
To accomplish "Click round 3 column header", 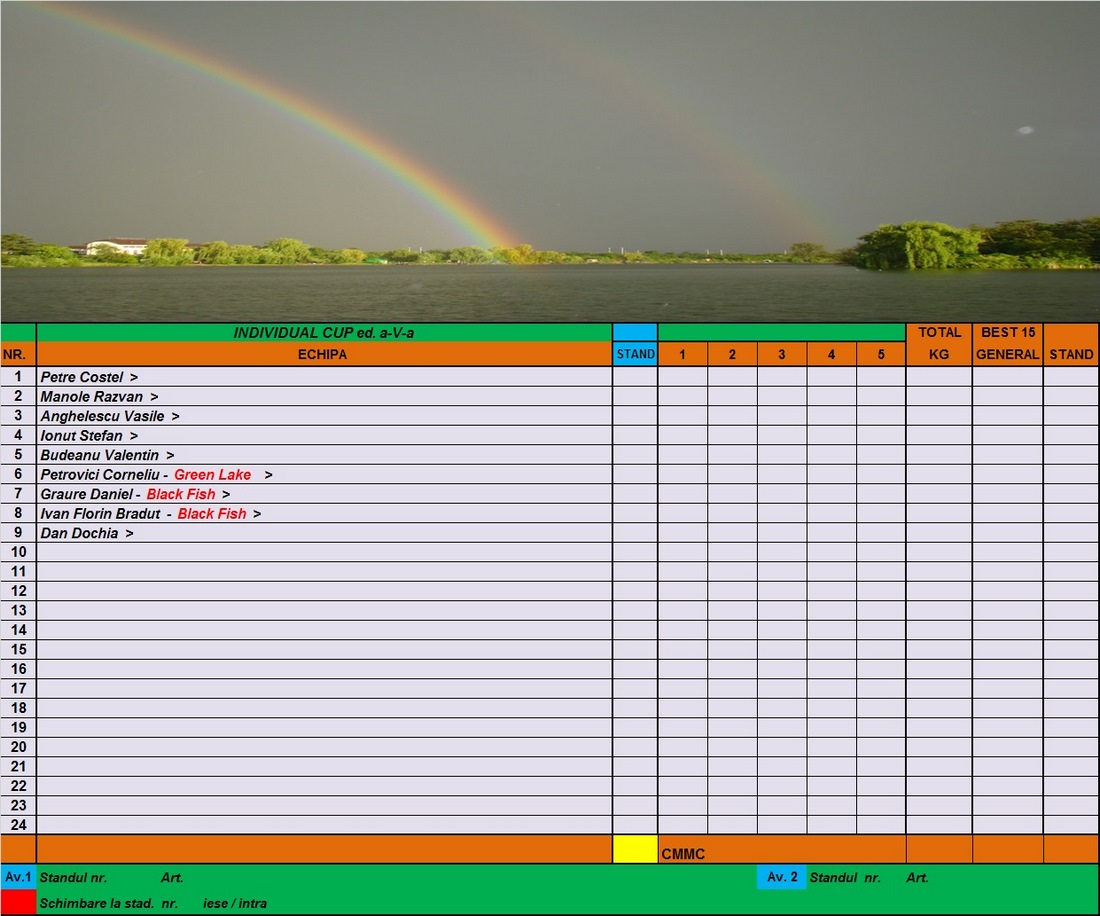I will pyautogui.click(x=782, y=354).
